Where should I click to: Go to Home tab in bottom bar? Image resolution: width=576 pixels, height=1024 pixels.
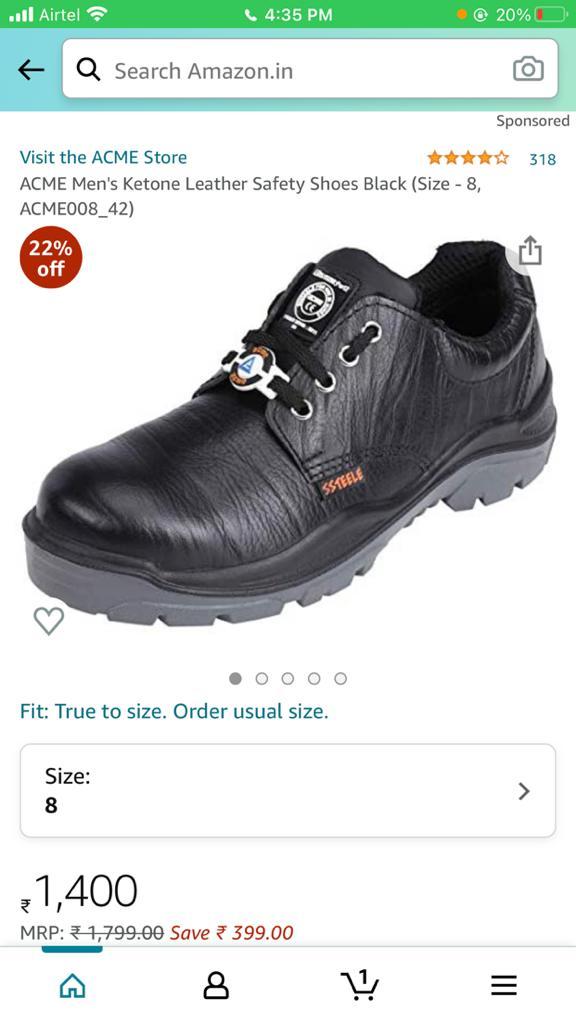[72, 985]
